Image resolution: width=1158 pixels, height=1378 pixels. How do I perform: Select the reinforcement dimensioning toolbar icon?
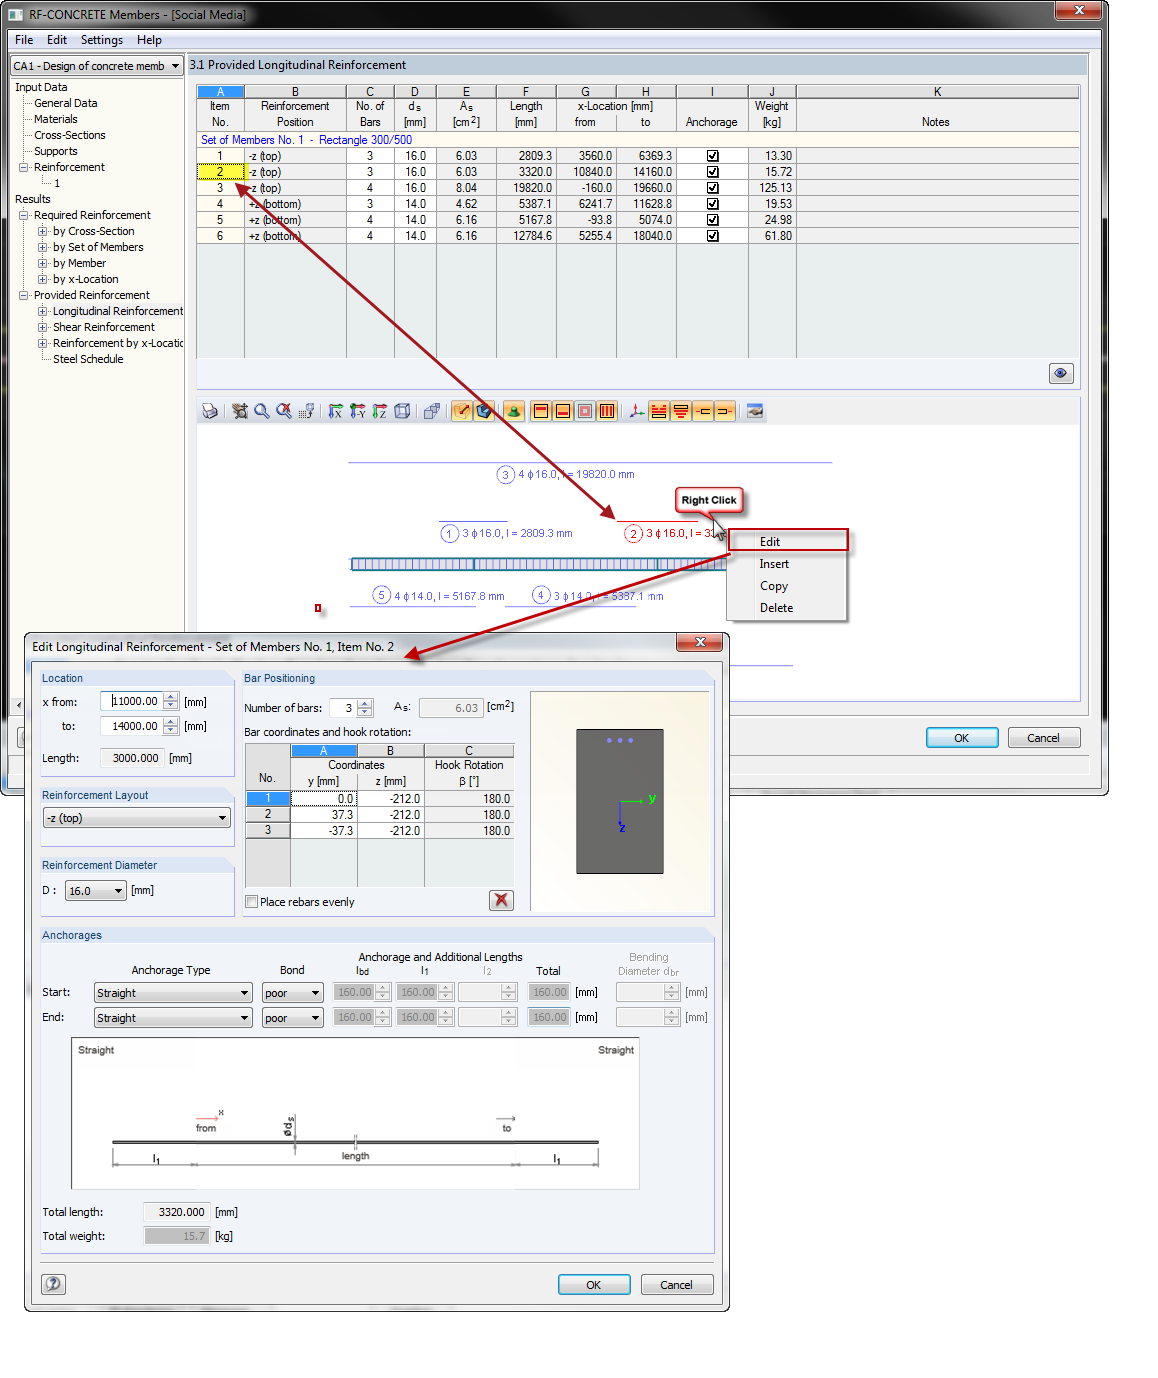659,411
